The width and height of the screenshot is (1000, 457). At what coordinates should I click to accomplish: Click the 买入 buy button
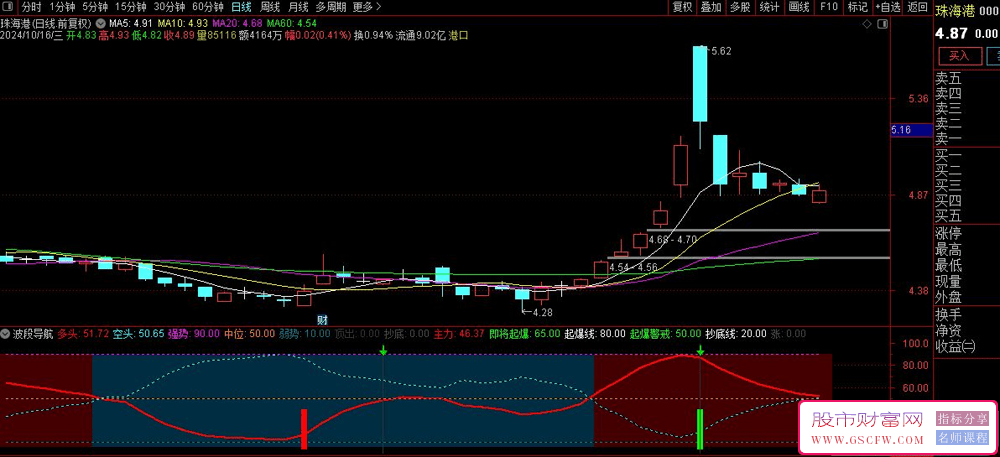click(959, 55)
